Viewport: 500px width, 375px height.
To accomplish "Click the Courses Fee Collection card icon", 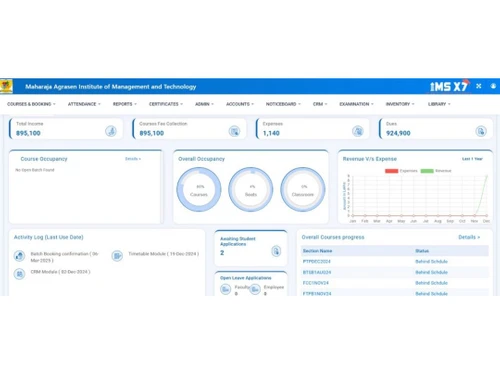I will [234, 131].
